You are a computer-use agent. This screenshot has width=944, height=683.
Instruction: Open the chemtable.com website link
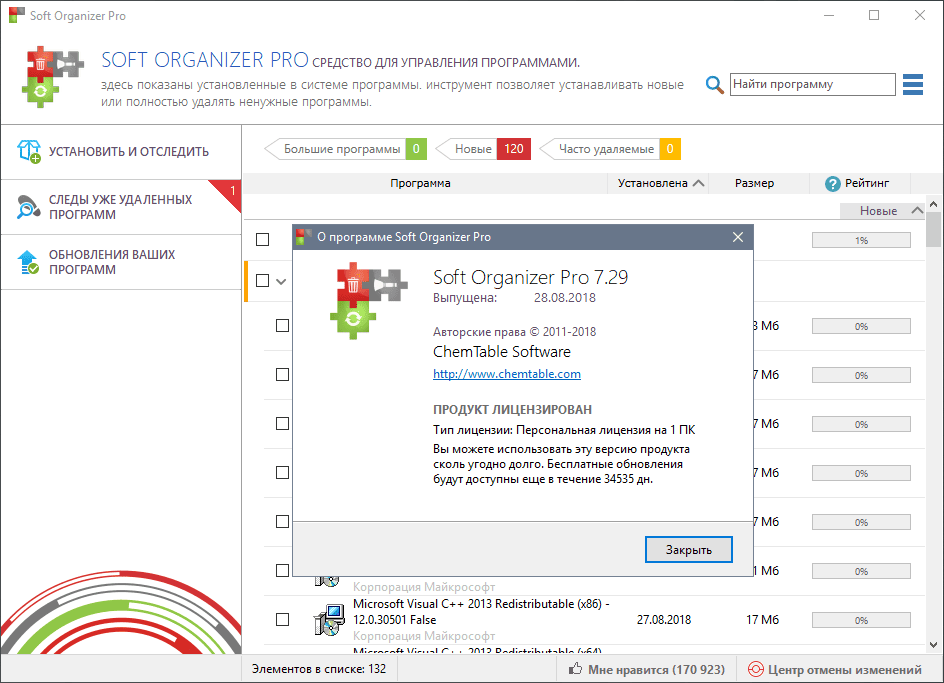click(506, 374)
